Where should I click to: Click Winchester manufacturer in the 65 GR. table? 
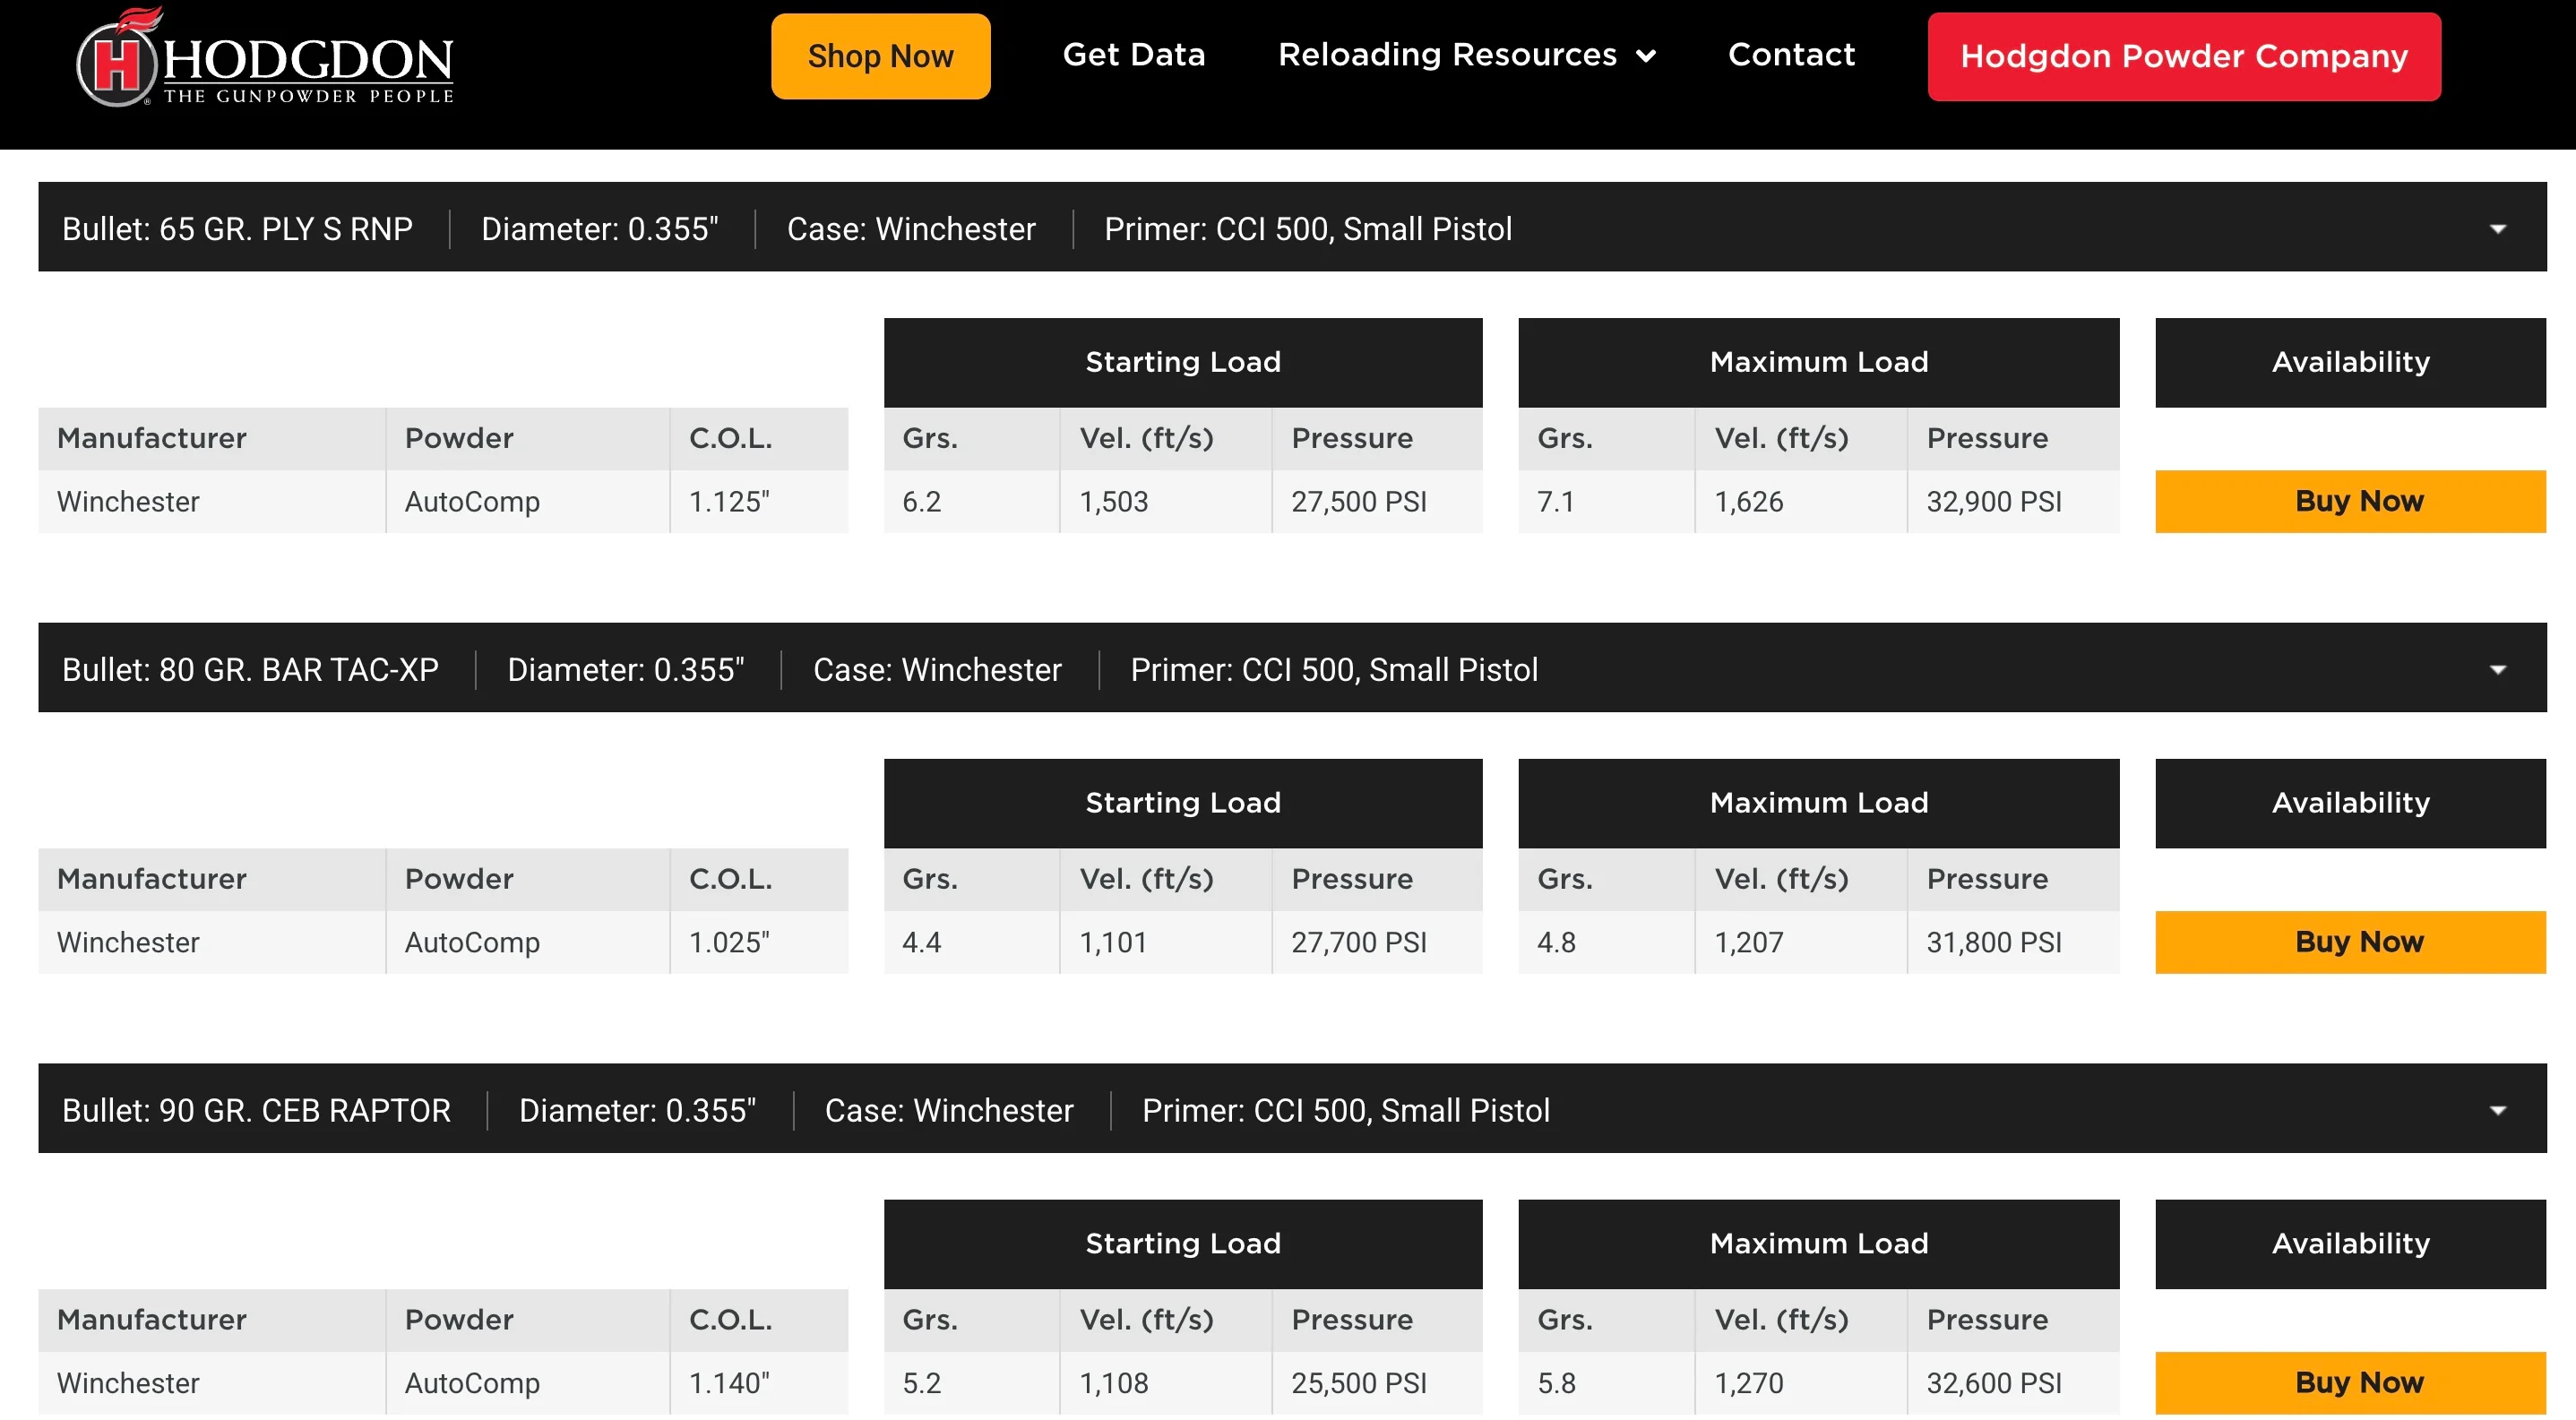point(128,501)
